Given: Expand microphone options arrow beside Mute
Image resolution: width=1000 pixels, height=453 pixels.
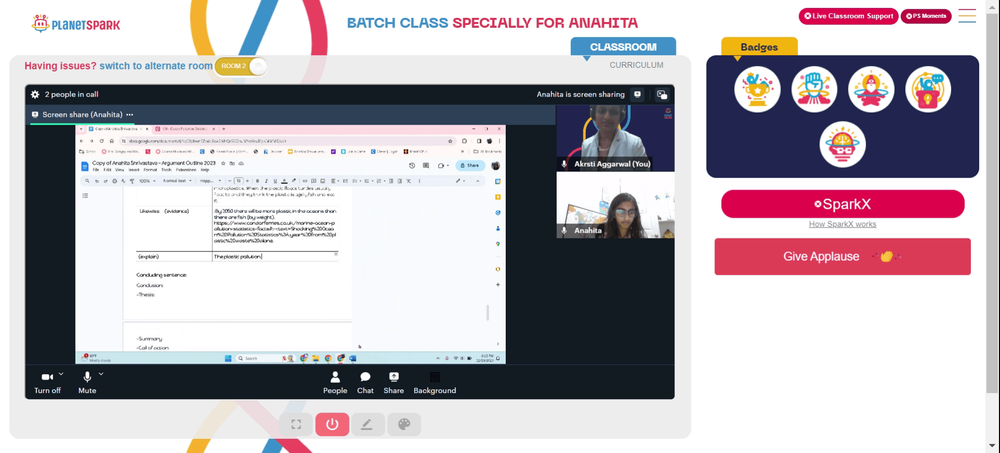Looking at the screenshot, I should click(101, 373).
